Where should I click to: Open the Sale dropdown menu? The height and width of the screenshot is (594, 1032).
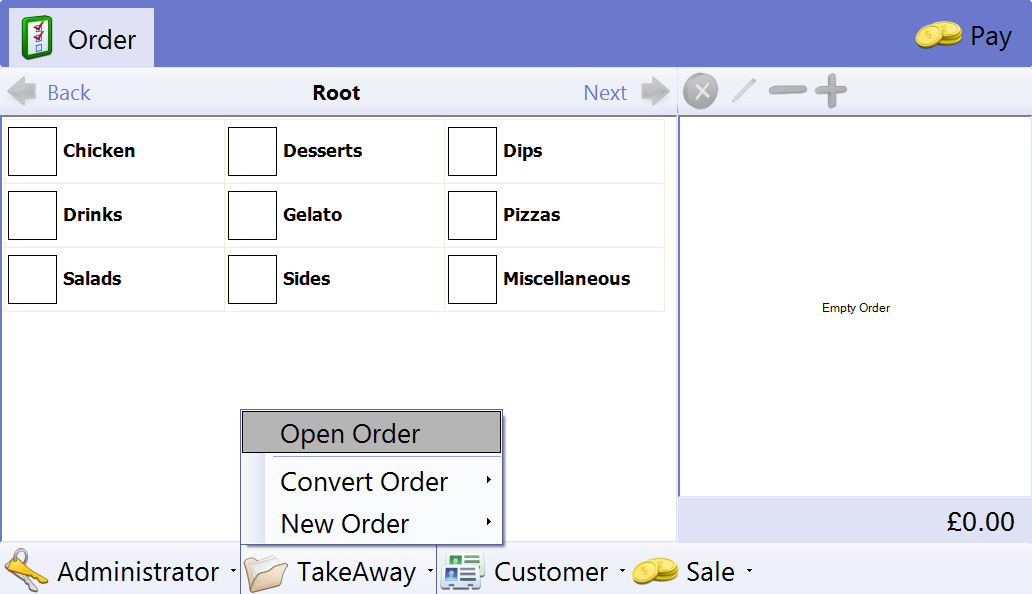(749, 572)
